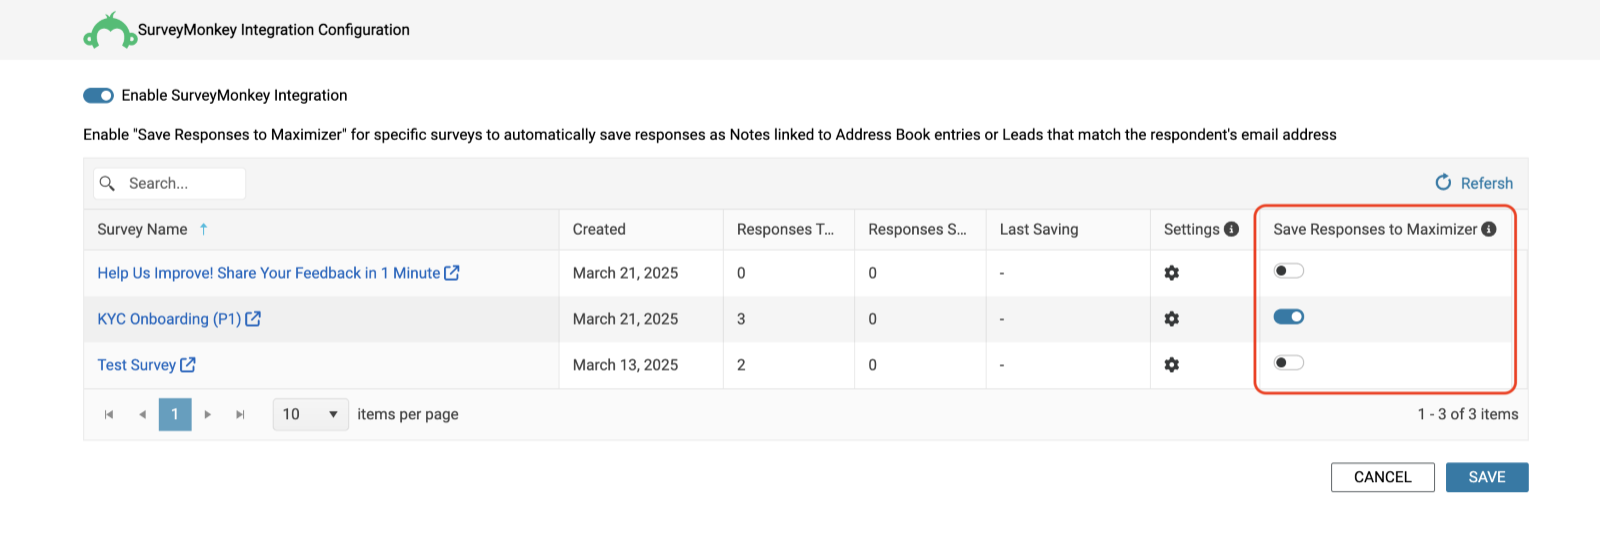Click the Refresh circular arrow icon
Screen dimensions: 1600x560
click(1443, 182)
